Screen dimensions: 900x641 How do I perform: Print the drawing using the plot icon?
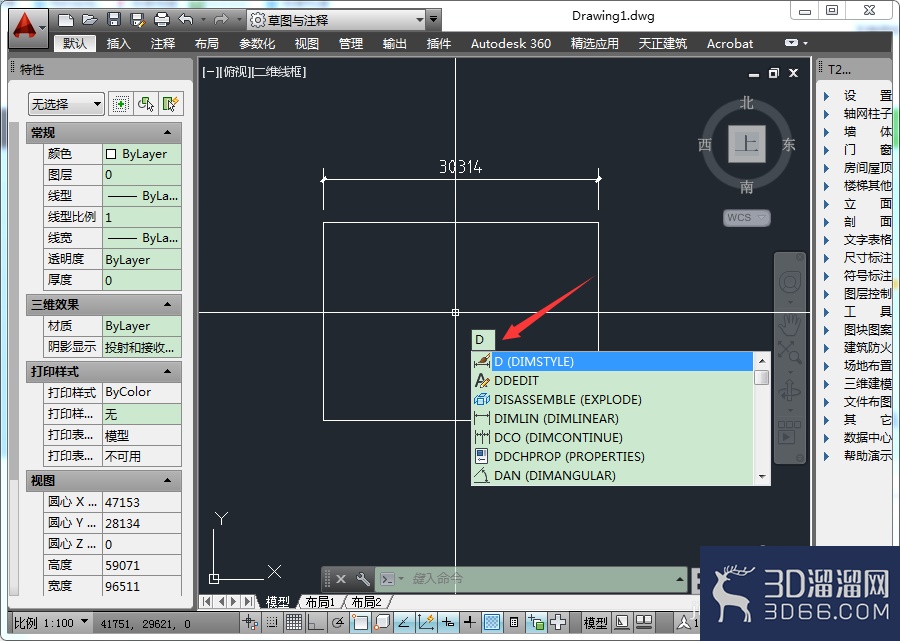click(162, 20)
